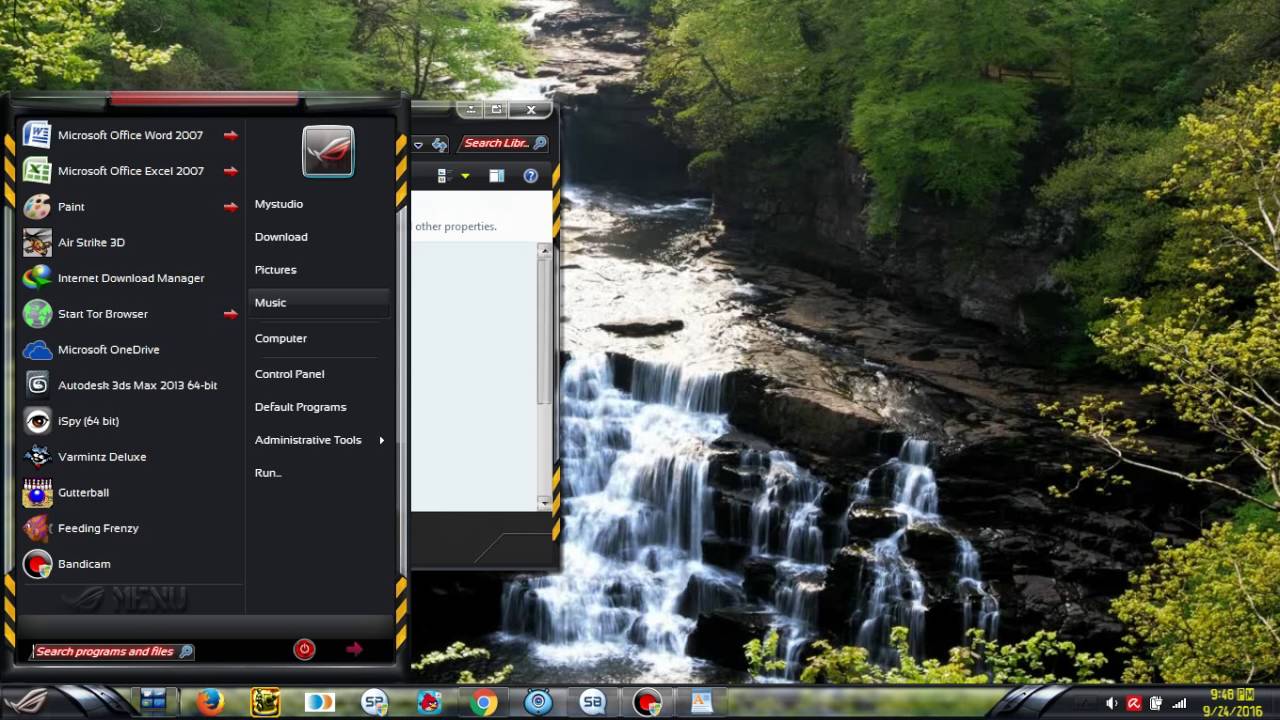Launch Air Strike 3D game
Screen dimensions: 1280x720
130,242
